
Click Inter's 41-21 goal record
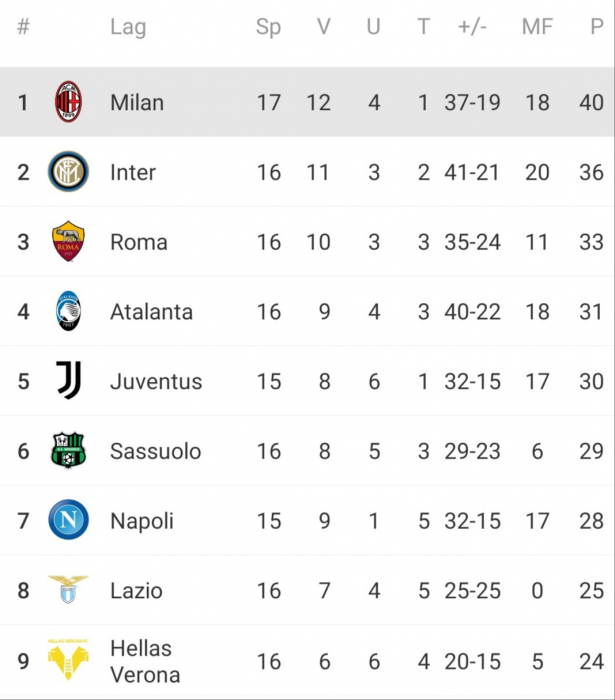point(472,172)
